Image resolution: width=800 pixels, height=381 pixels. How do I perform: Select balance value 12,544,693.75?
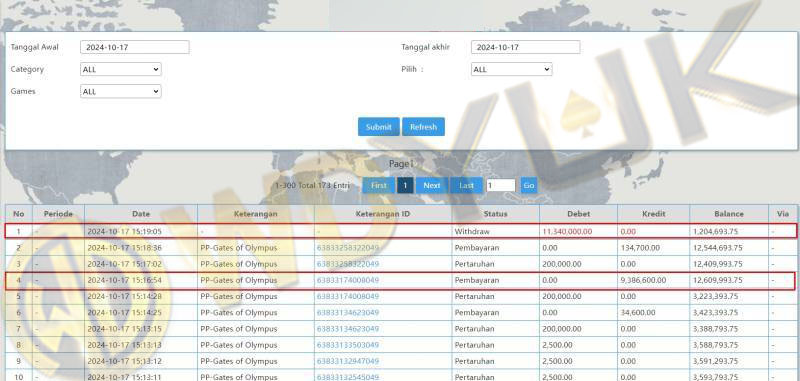(x=717, y=248)
